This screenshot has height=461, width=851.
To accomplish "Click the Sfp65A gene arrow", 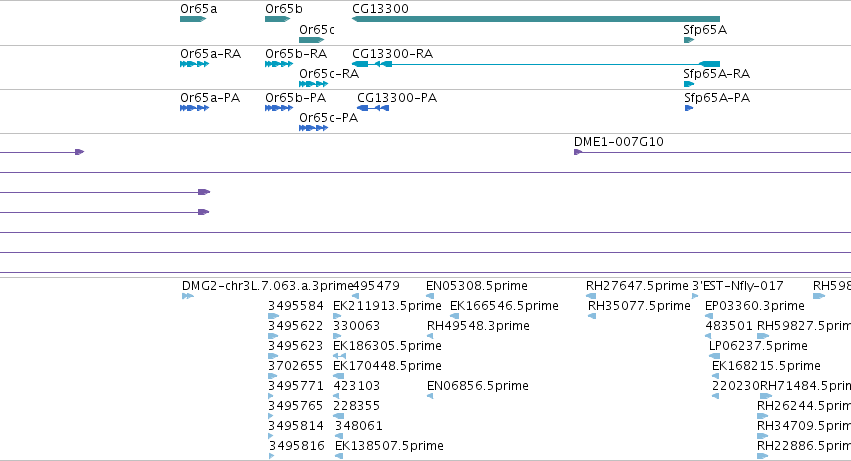I will pyautogui.click(x=689, y=40).
